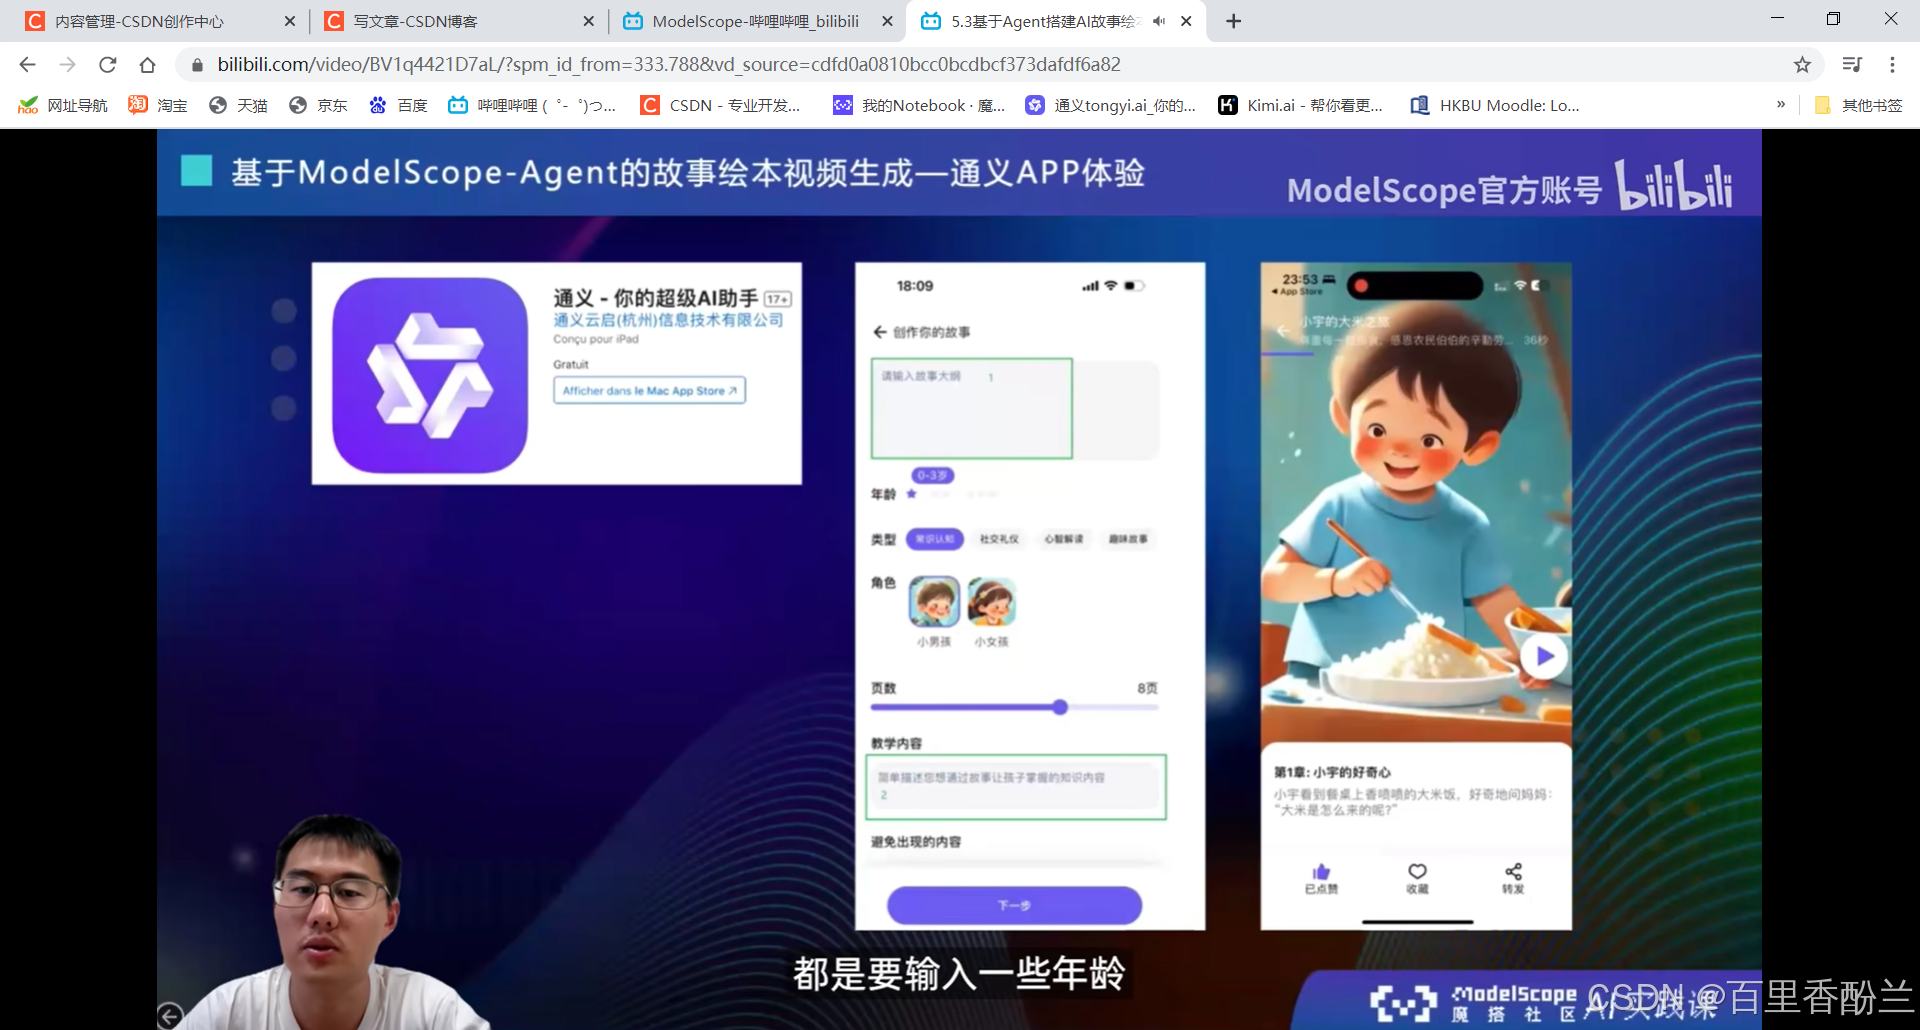1920x1030 pixels.
Task: Choose the 小女孩 character avatar
Action: (x=991, y=602)
